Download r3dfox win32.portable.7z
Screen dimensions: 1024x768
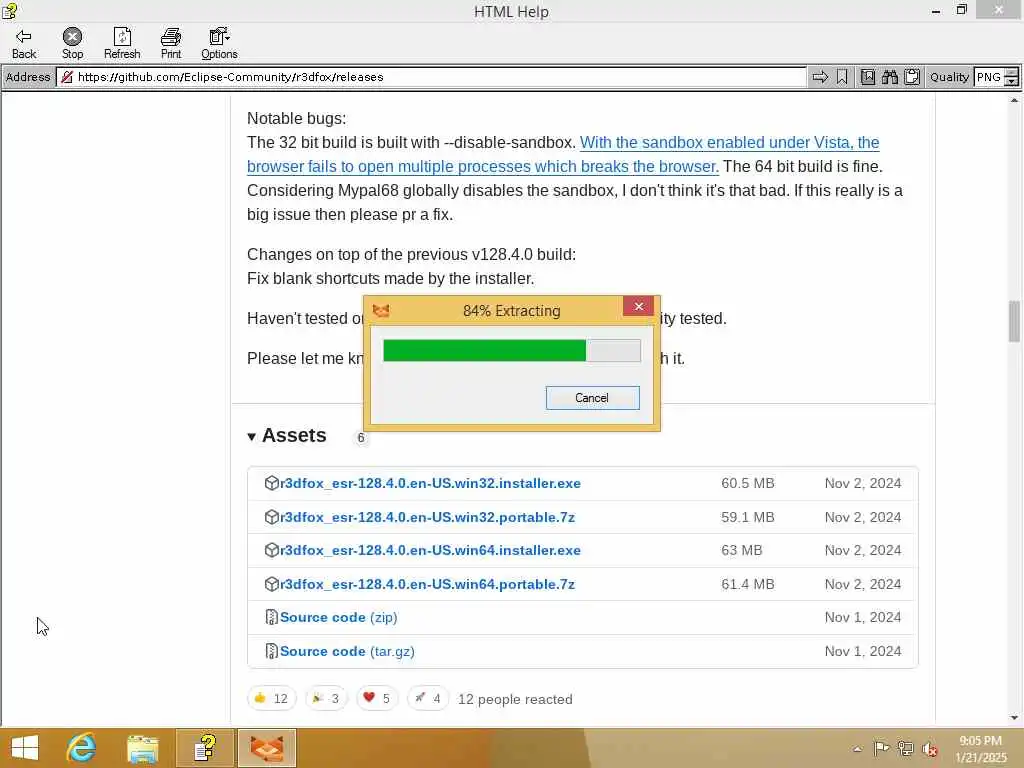pyautogui.click(x=428, y=517)
